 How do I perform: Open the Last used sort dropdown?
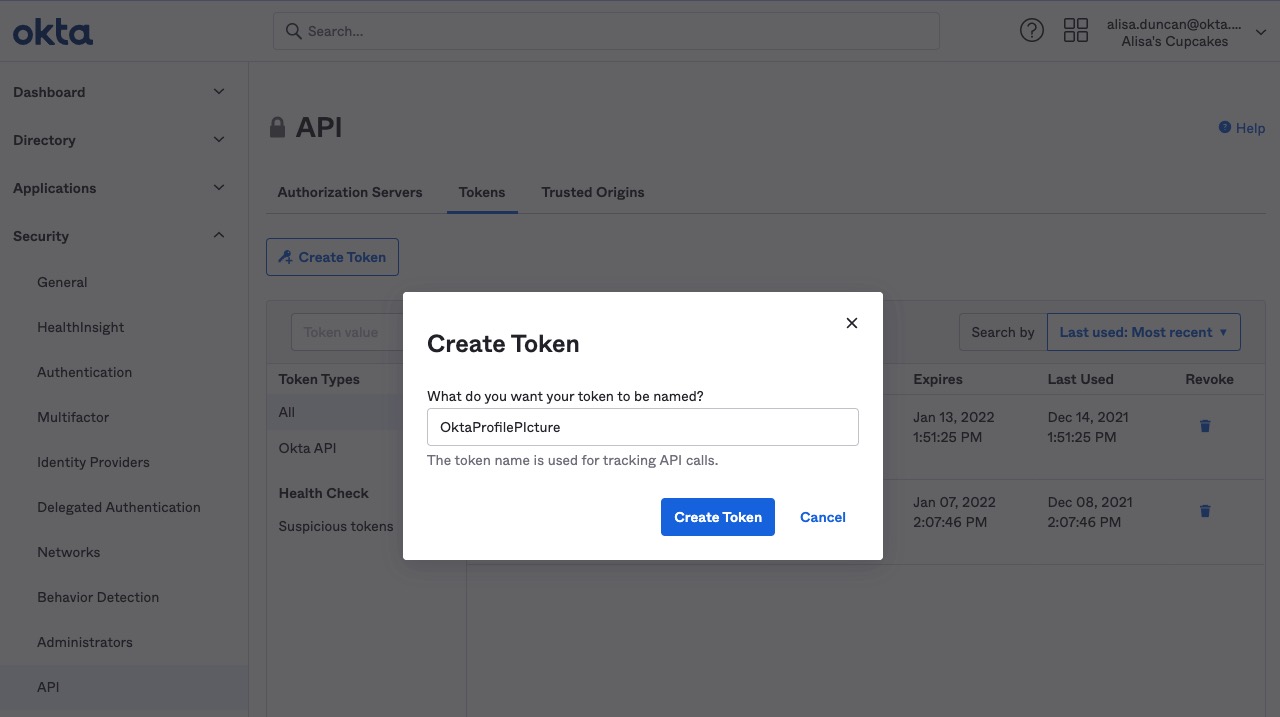tap(1143, 332)
